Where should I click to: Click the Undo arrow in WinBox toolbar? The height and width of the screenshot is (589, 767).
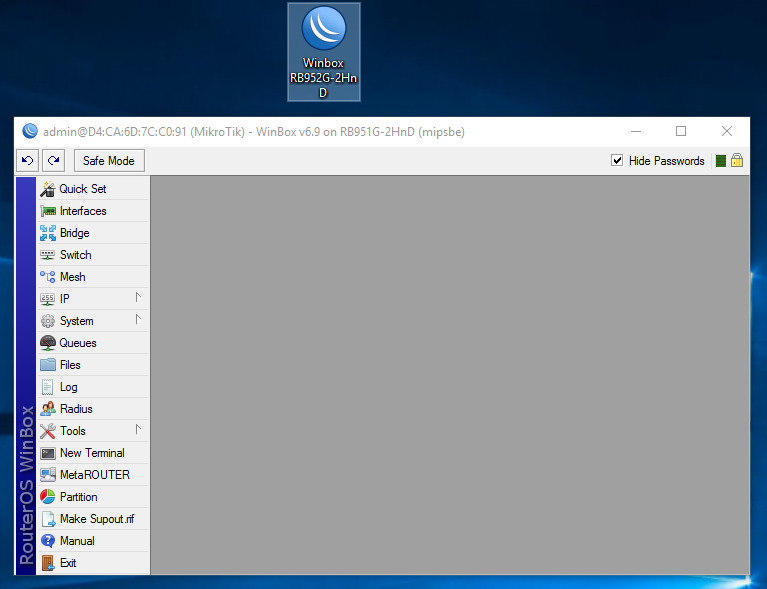point(27,160)
